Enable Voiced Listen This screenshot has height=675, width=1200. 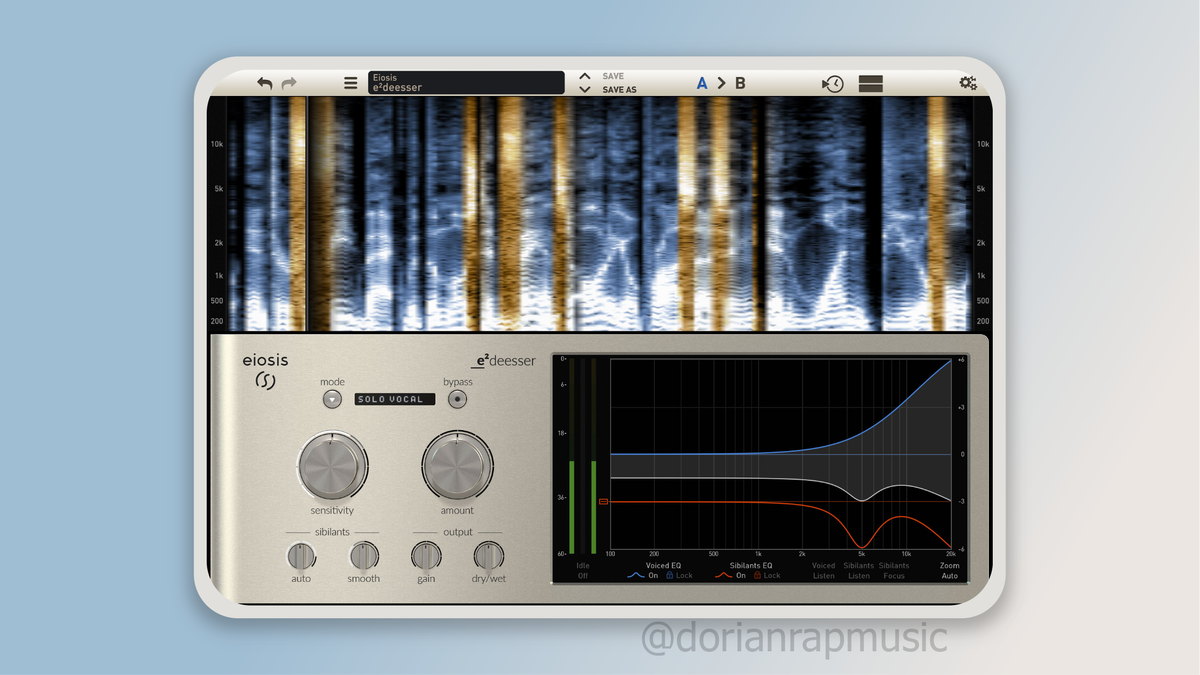(824, 571)
